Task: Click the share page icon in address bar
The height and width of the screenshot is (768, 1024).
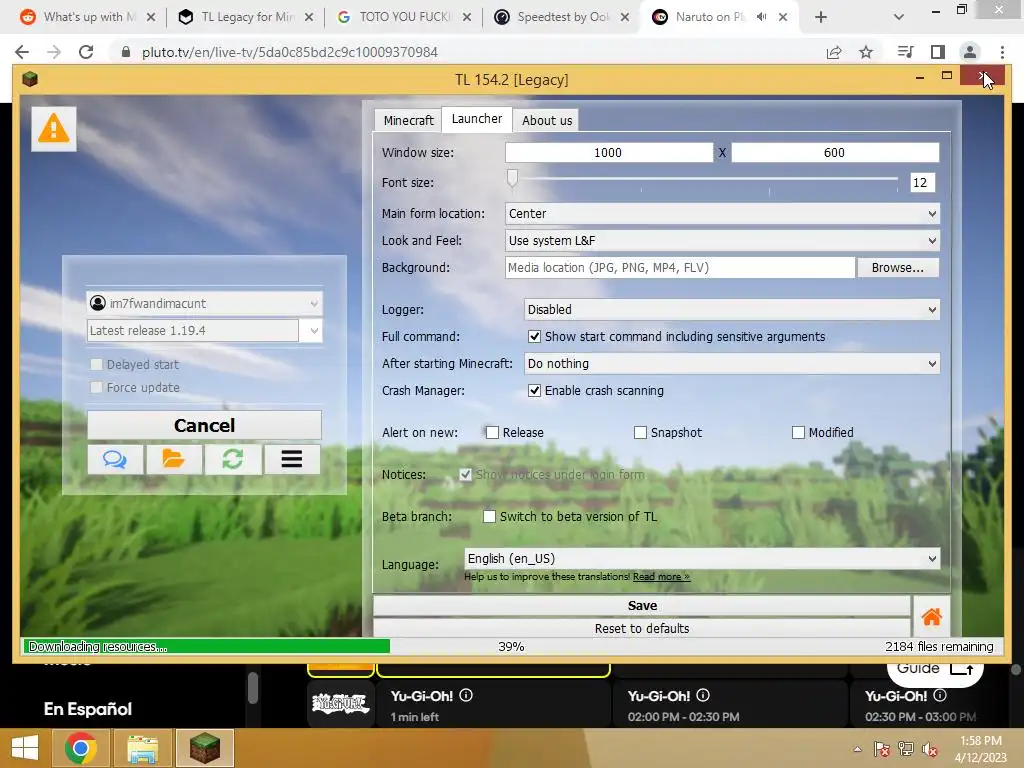Action: pyautogui.click(x=834, y=52)
